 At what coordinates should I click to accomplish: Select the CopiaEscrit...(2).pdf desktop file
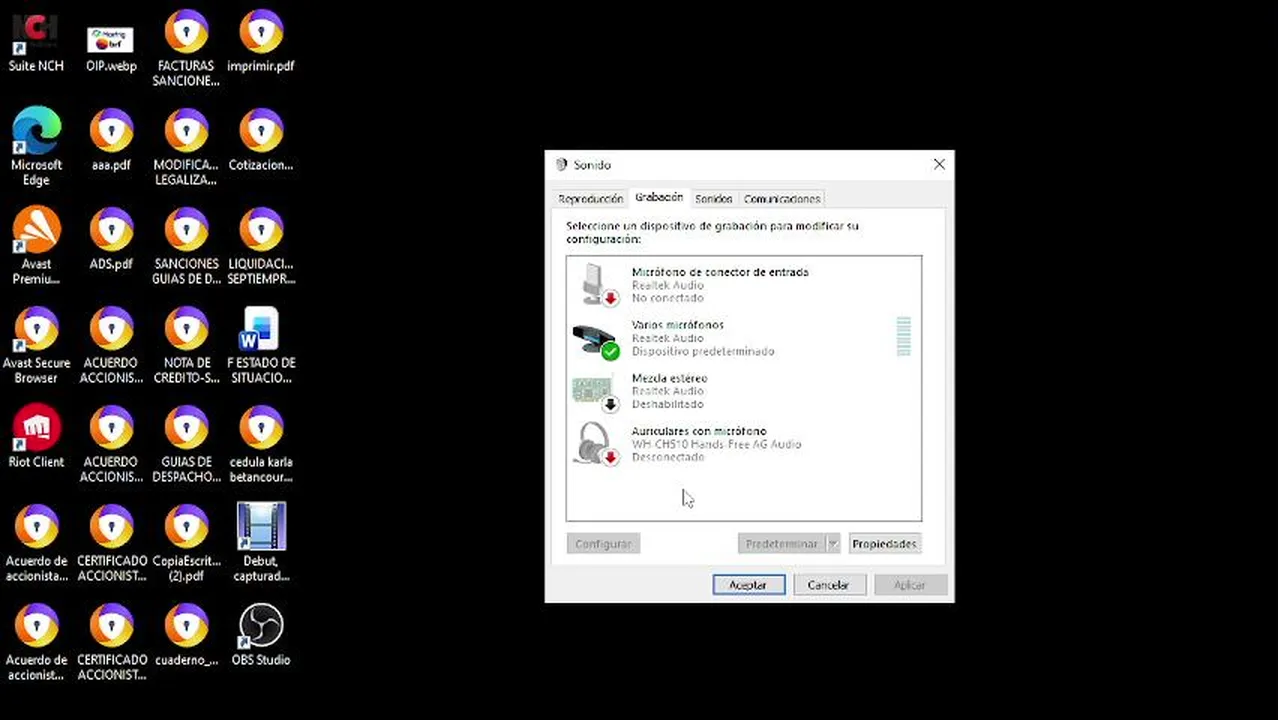[x=186, y=545]
